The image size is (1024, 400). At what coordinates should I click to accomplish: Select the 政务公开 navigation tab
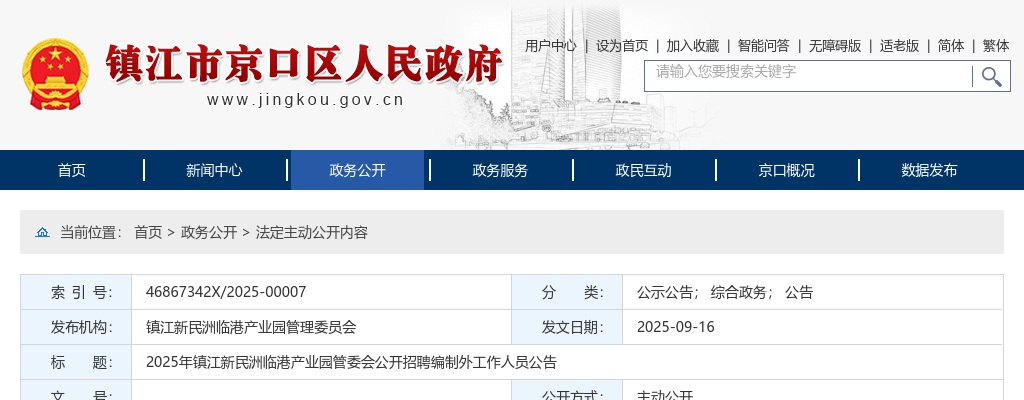click(357, 170)
